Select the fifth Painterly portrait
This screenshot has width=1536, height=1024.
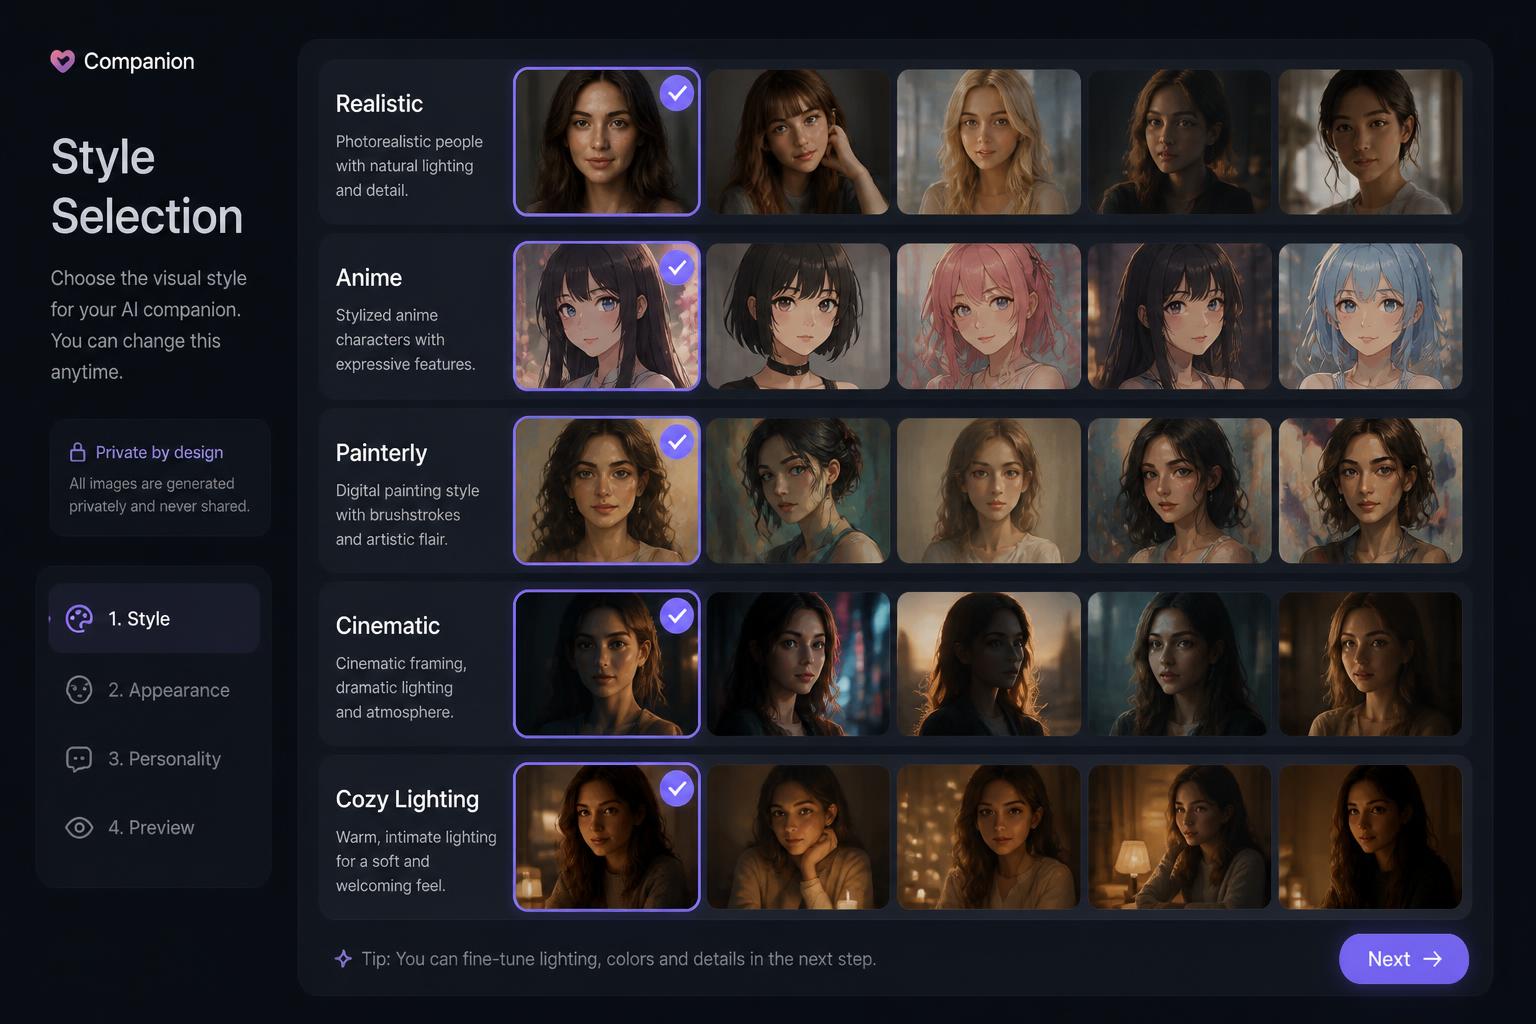tap(1371, 490)
